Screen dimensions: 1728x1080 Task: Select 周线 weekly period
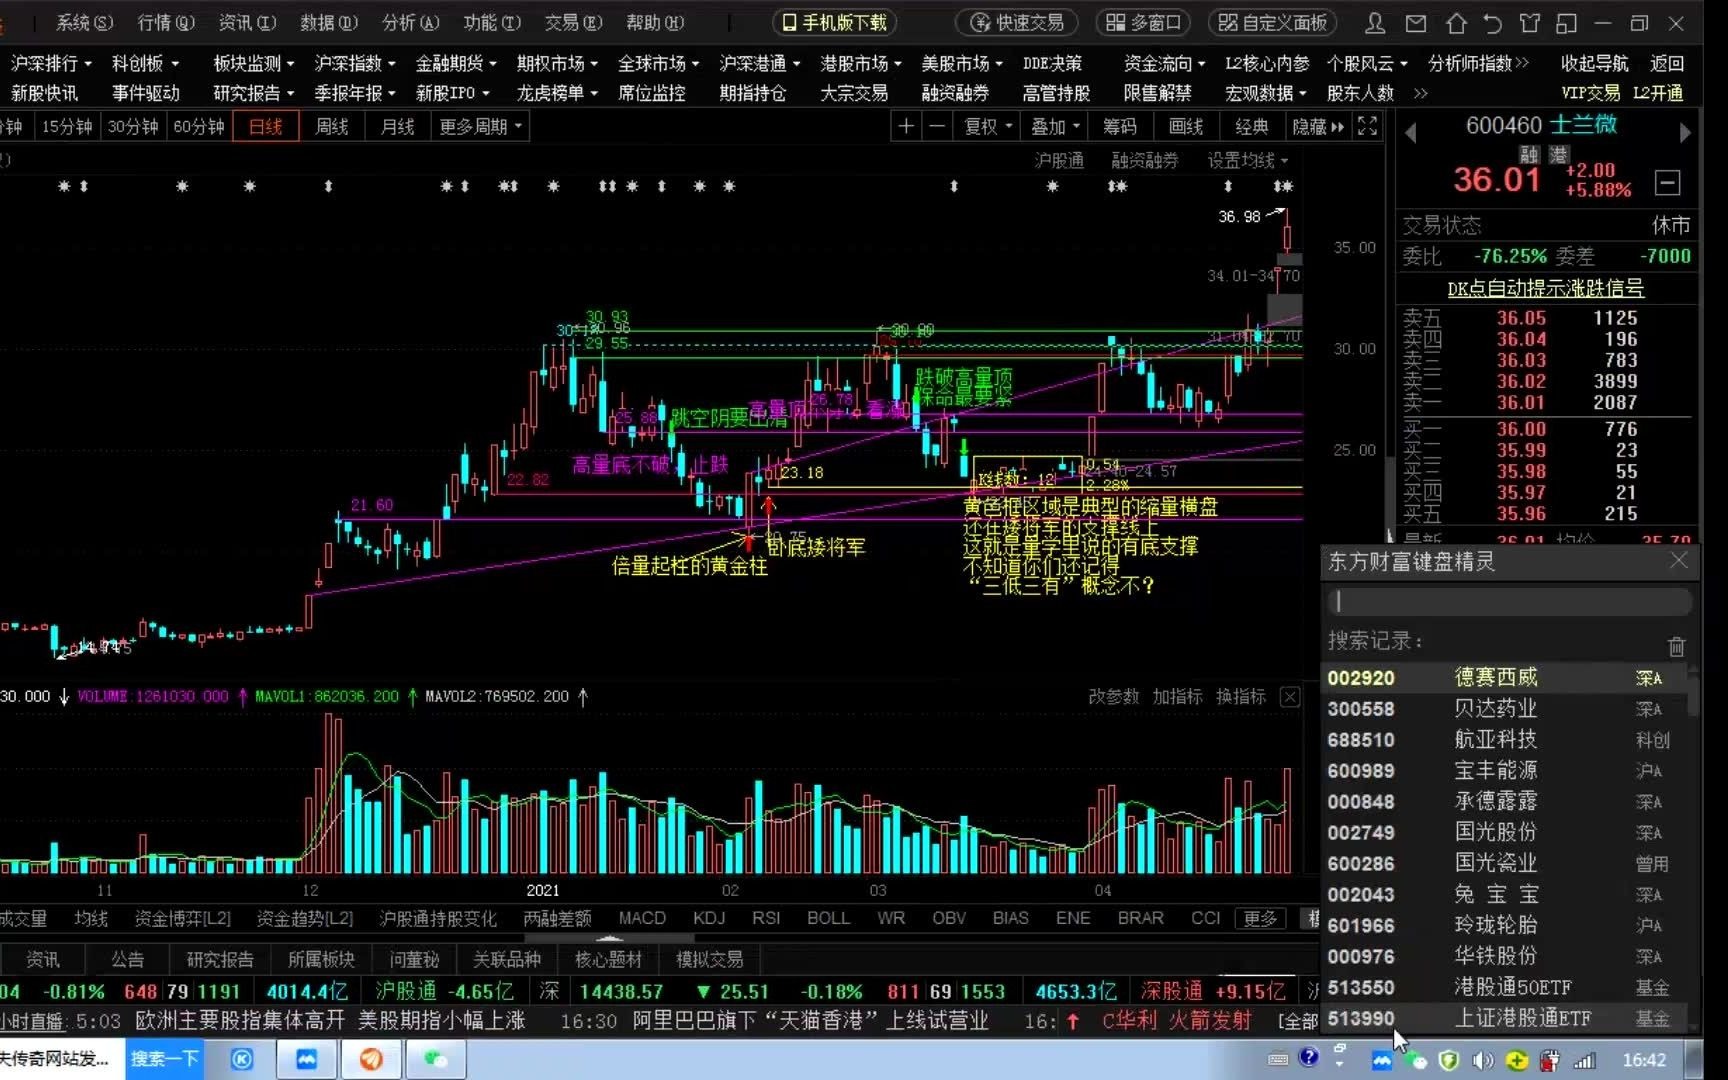pos(332,126)
